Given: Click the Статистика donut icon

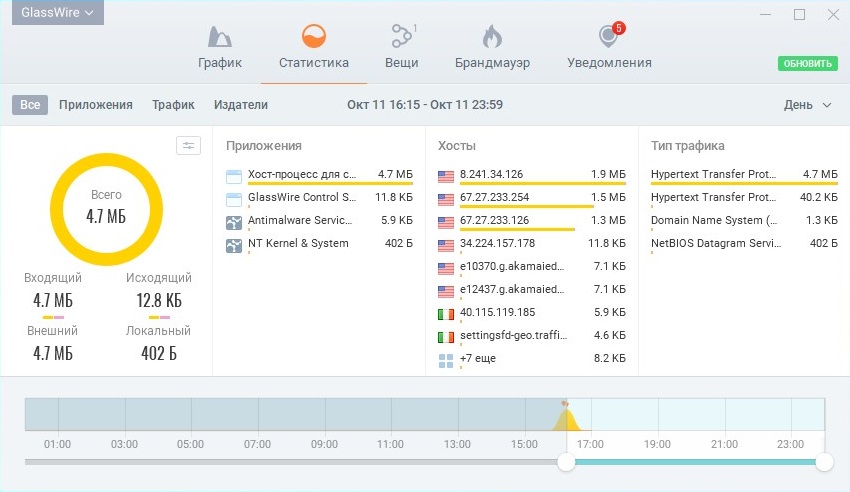Looking at the screenshot, I should [x=314, y=37].
